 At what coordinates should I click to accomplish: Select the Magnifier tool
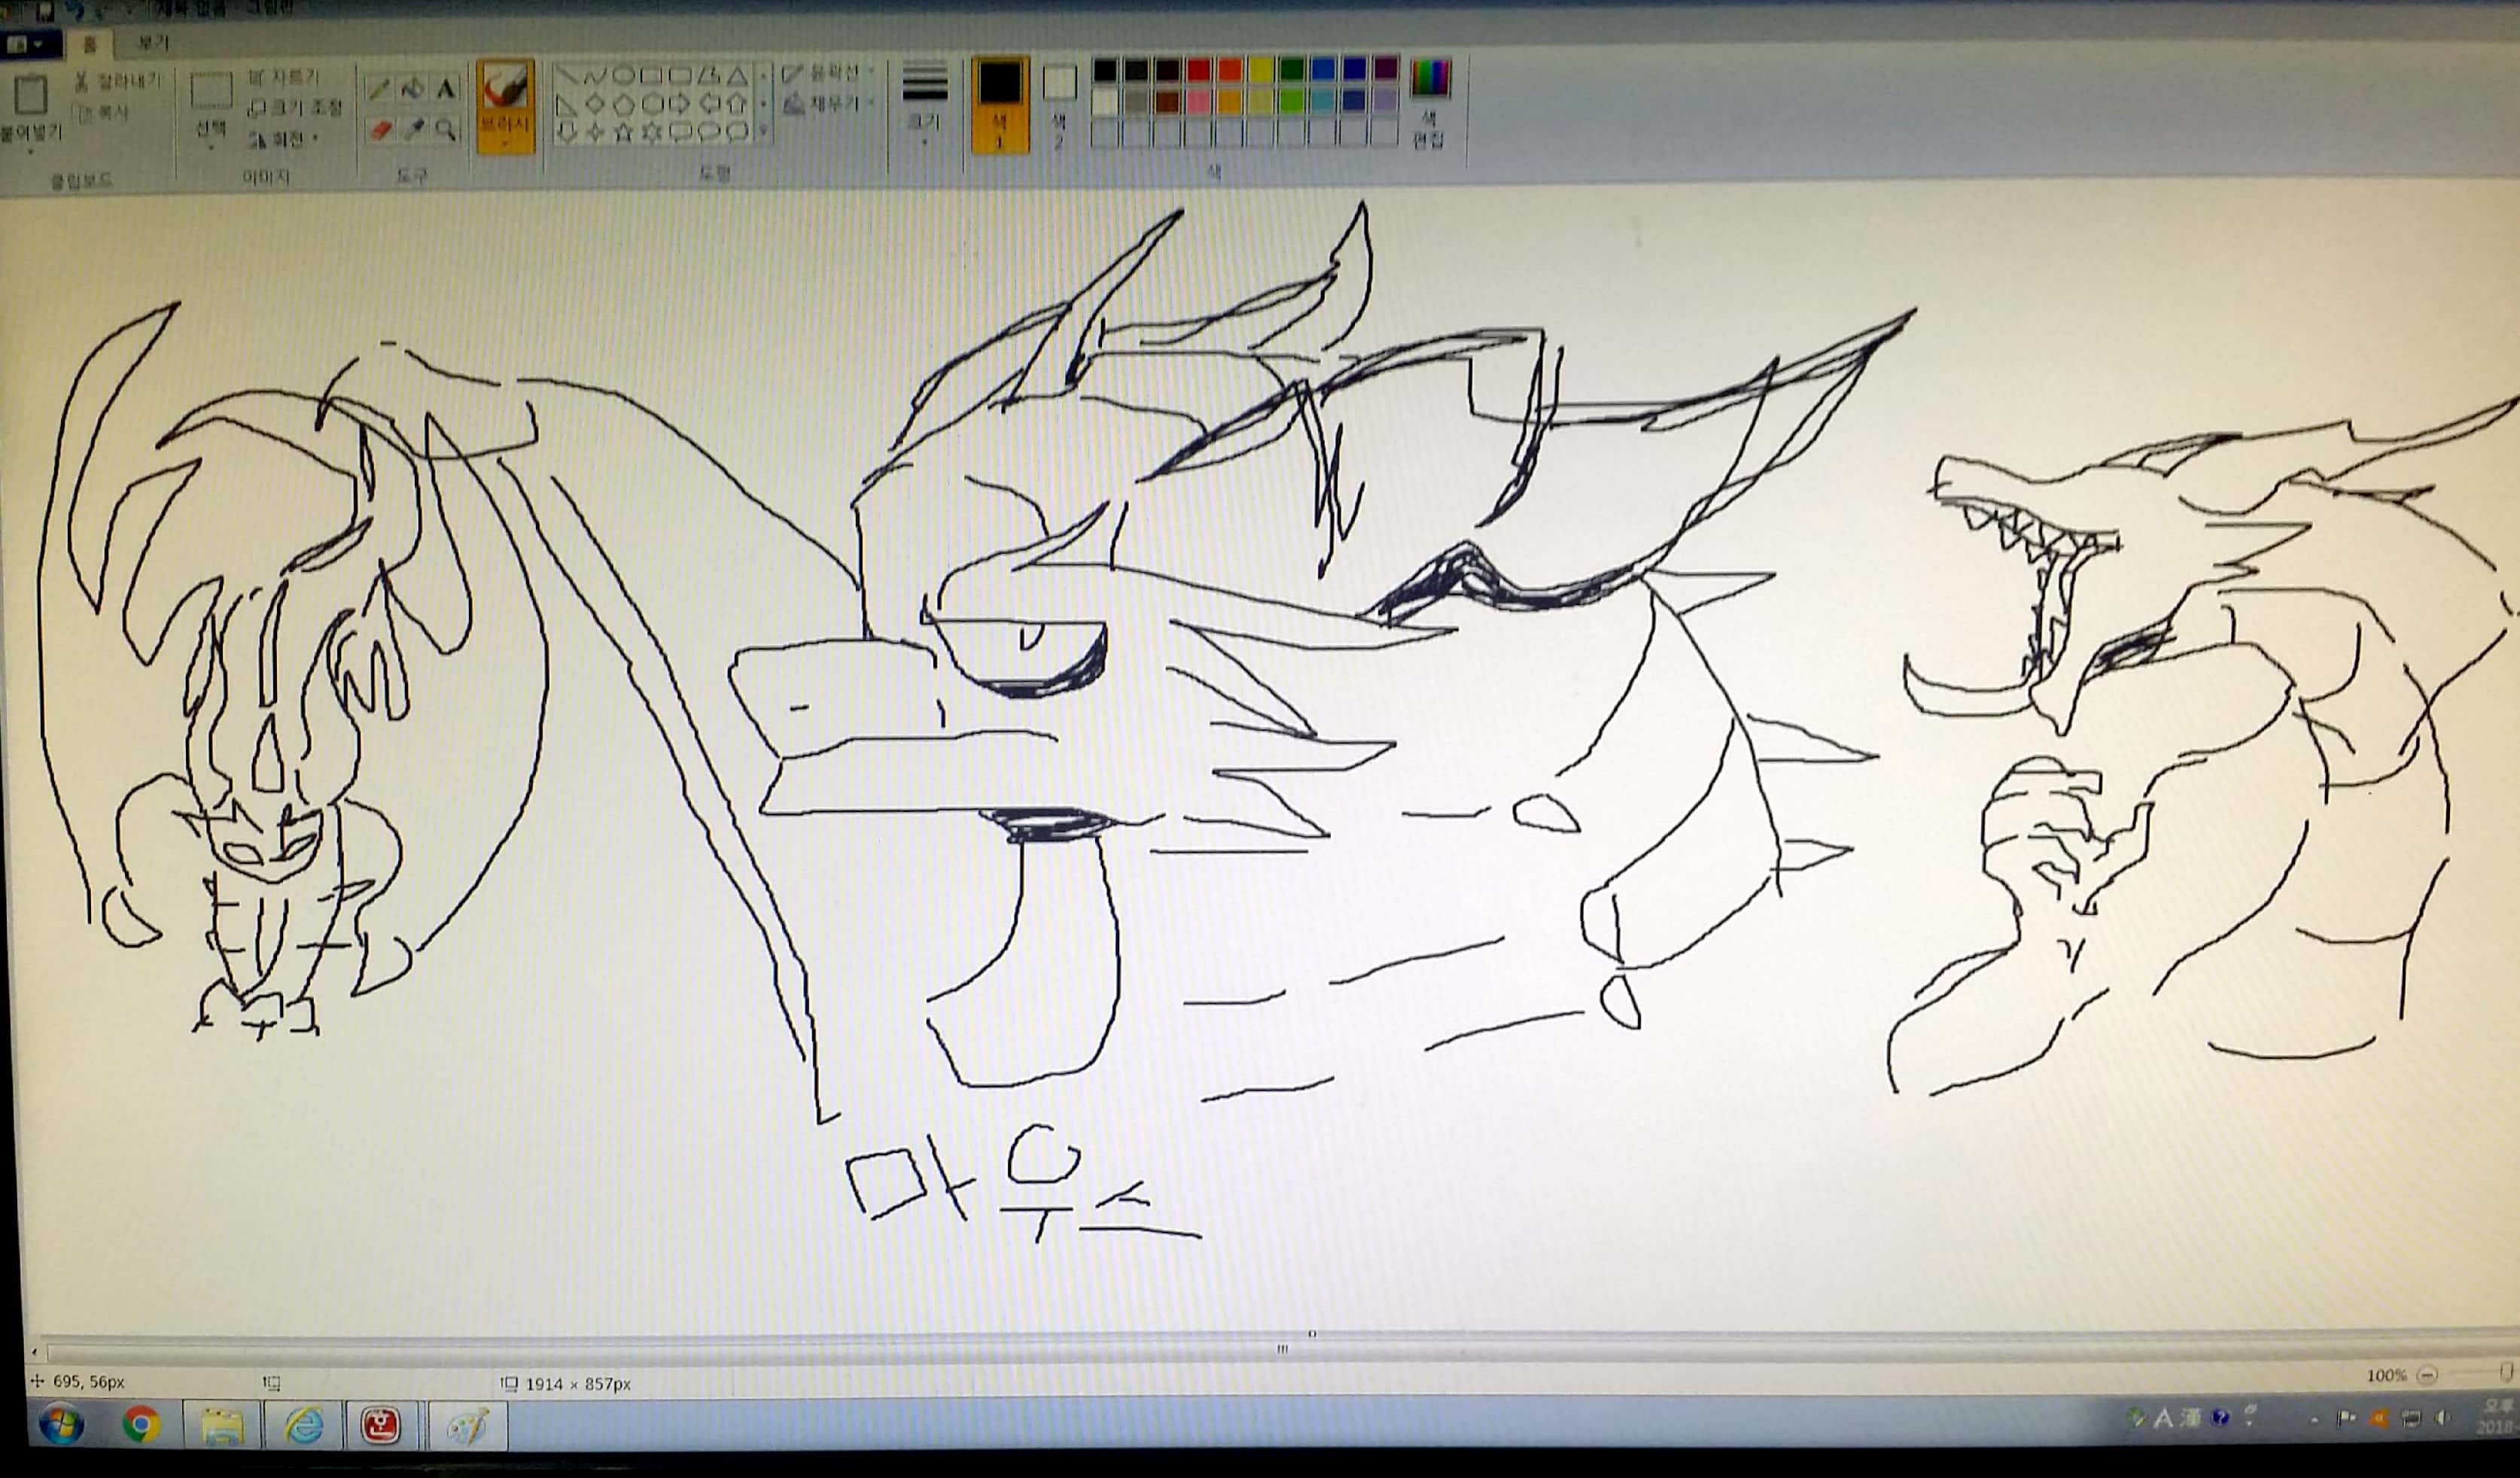point(446,130)
